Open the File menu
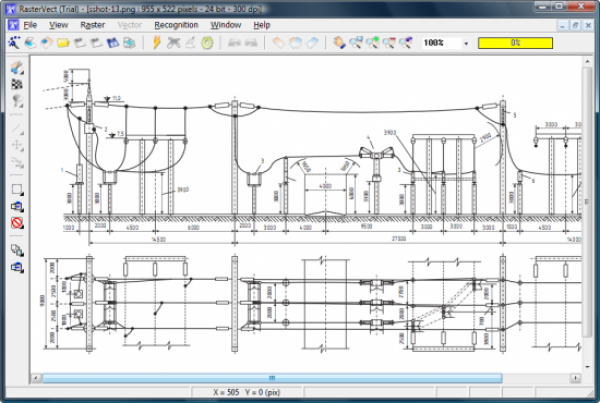The image size is (600, 403). (30, 24)
